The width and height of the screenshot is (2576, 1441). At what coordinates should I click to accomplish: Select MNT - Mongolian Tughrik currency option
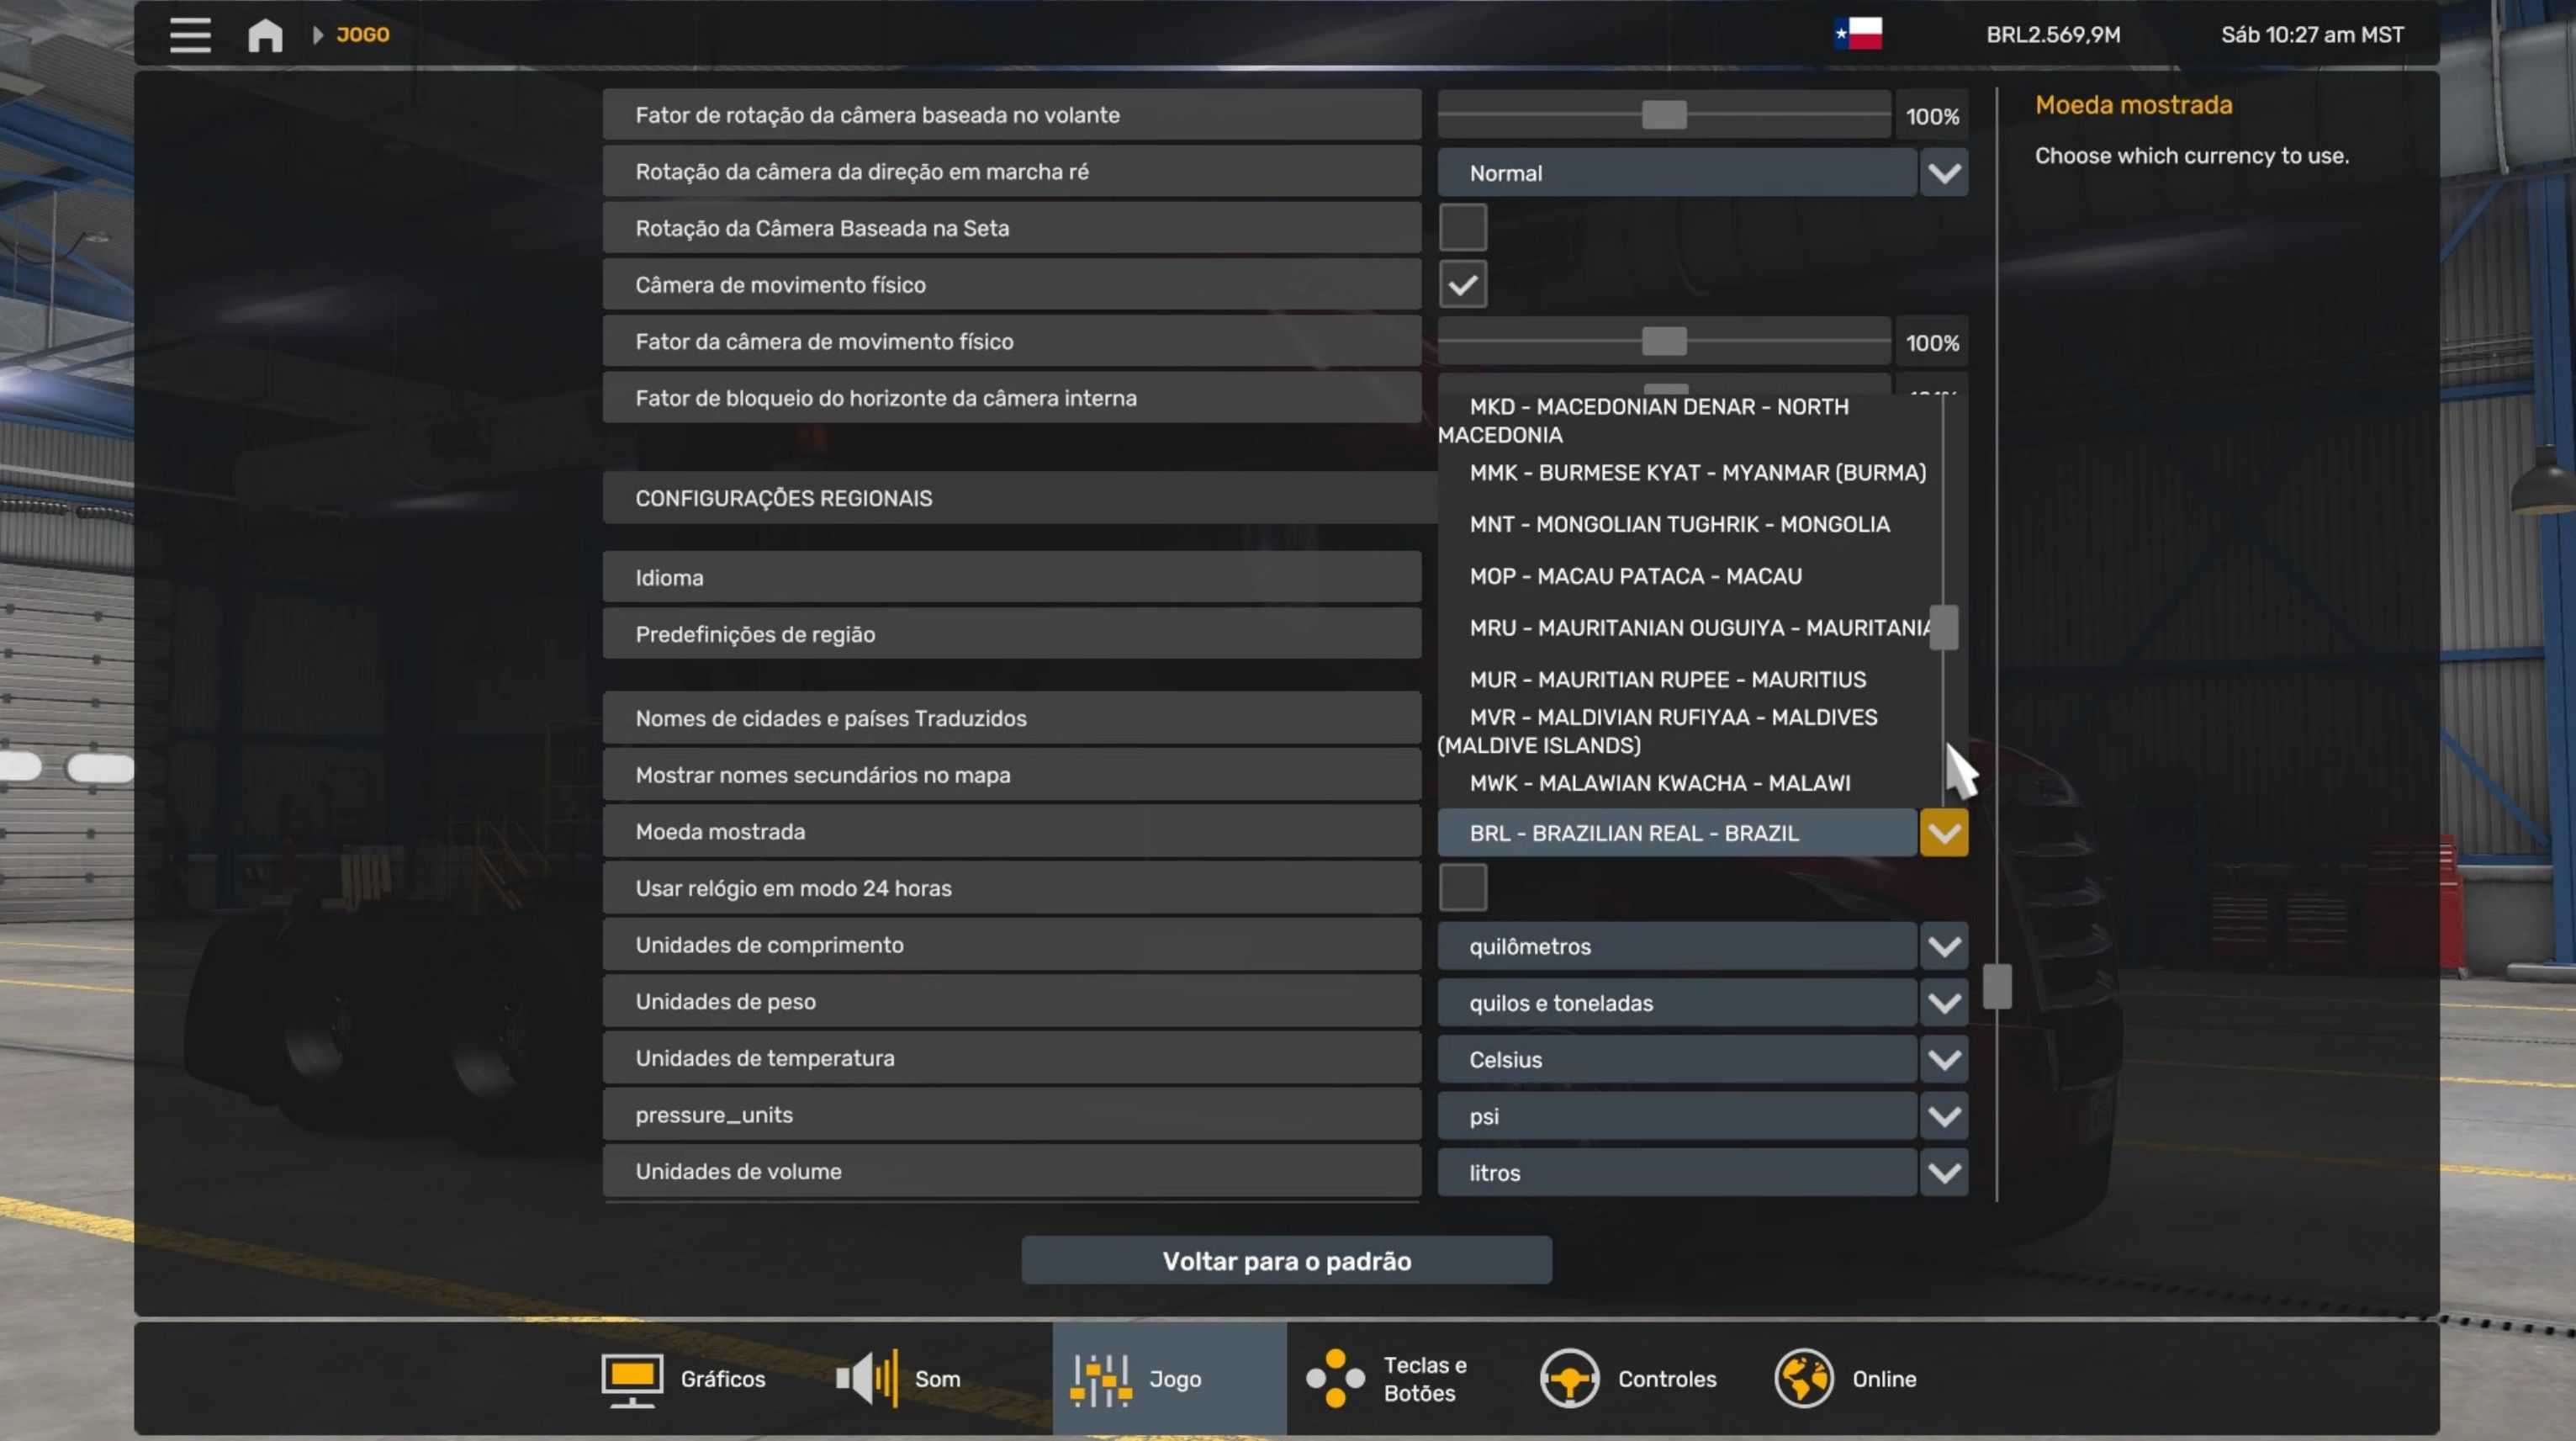1679,524
